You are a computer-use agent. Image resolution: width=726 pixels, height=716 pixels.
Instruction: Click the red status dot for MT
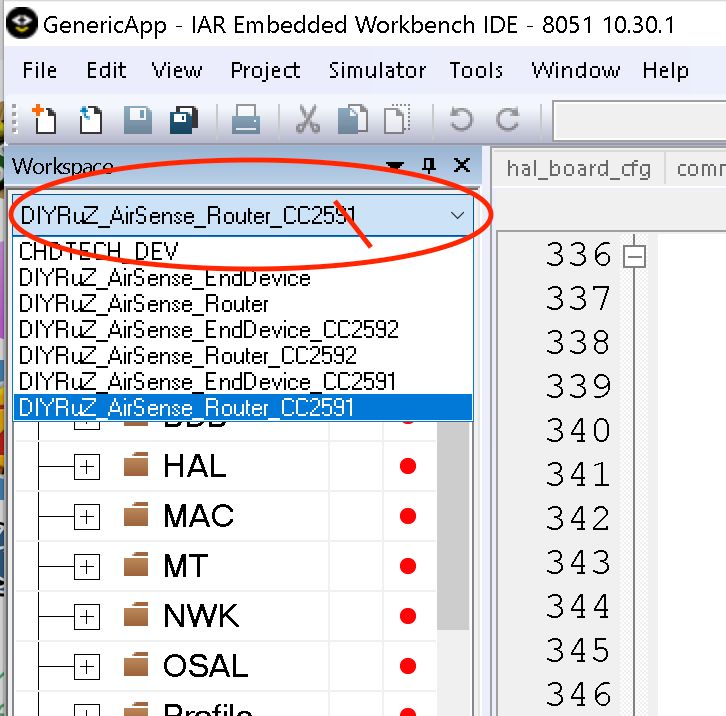click(407, 566)
